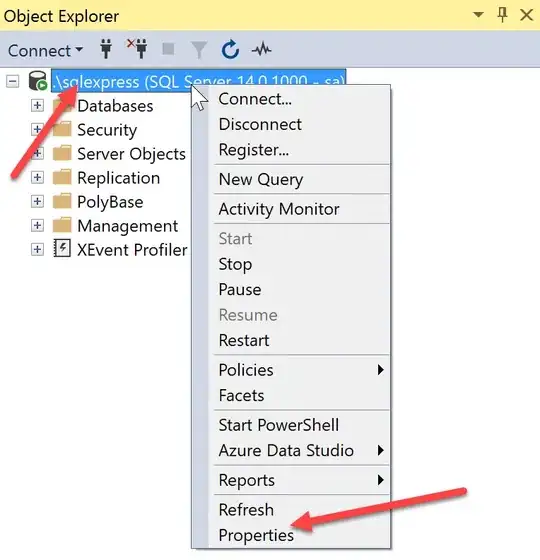This screenshot has width=540, height=560.
Task: Toggle the Auto Hide pin icon
Action: (502, 15)
